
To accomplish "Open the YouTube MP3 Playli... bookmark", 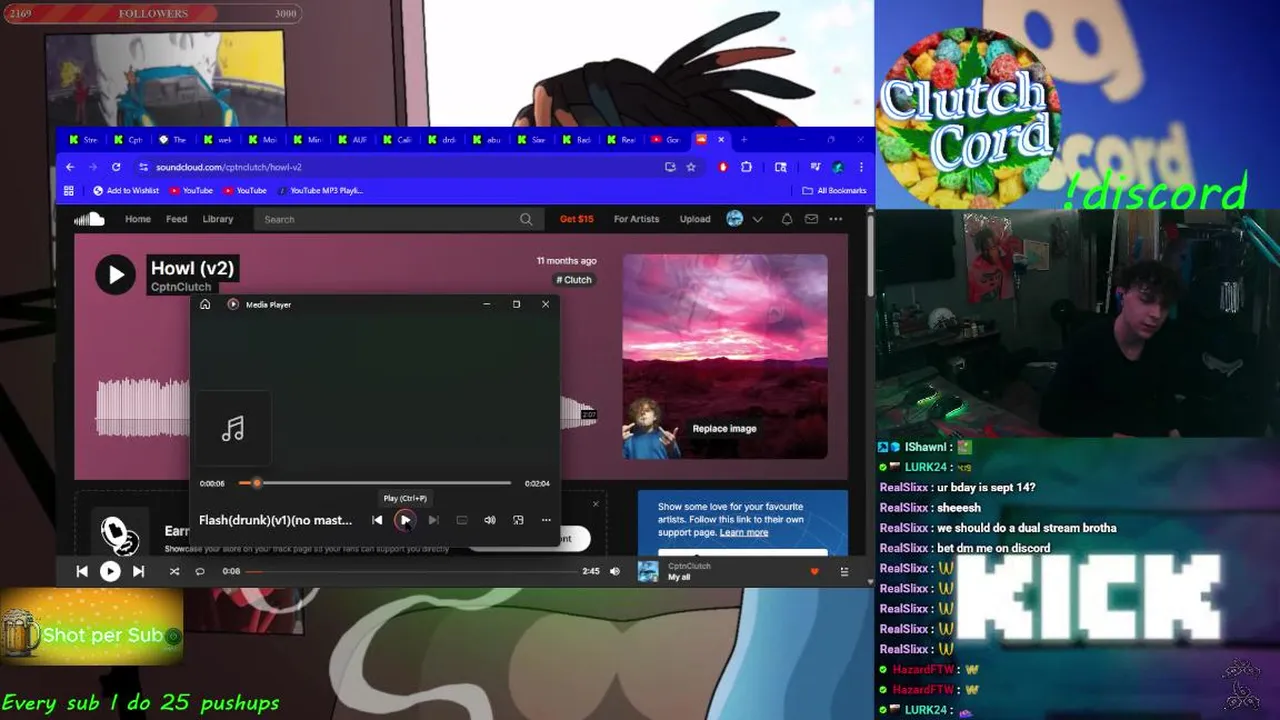I will [x=320, y=190].
